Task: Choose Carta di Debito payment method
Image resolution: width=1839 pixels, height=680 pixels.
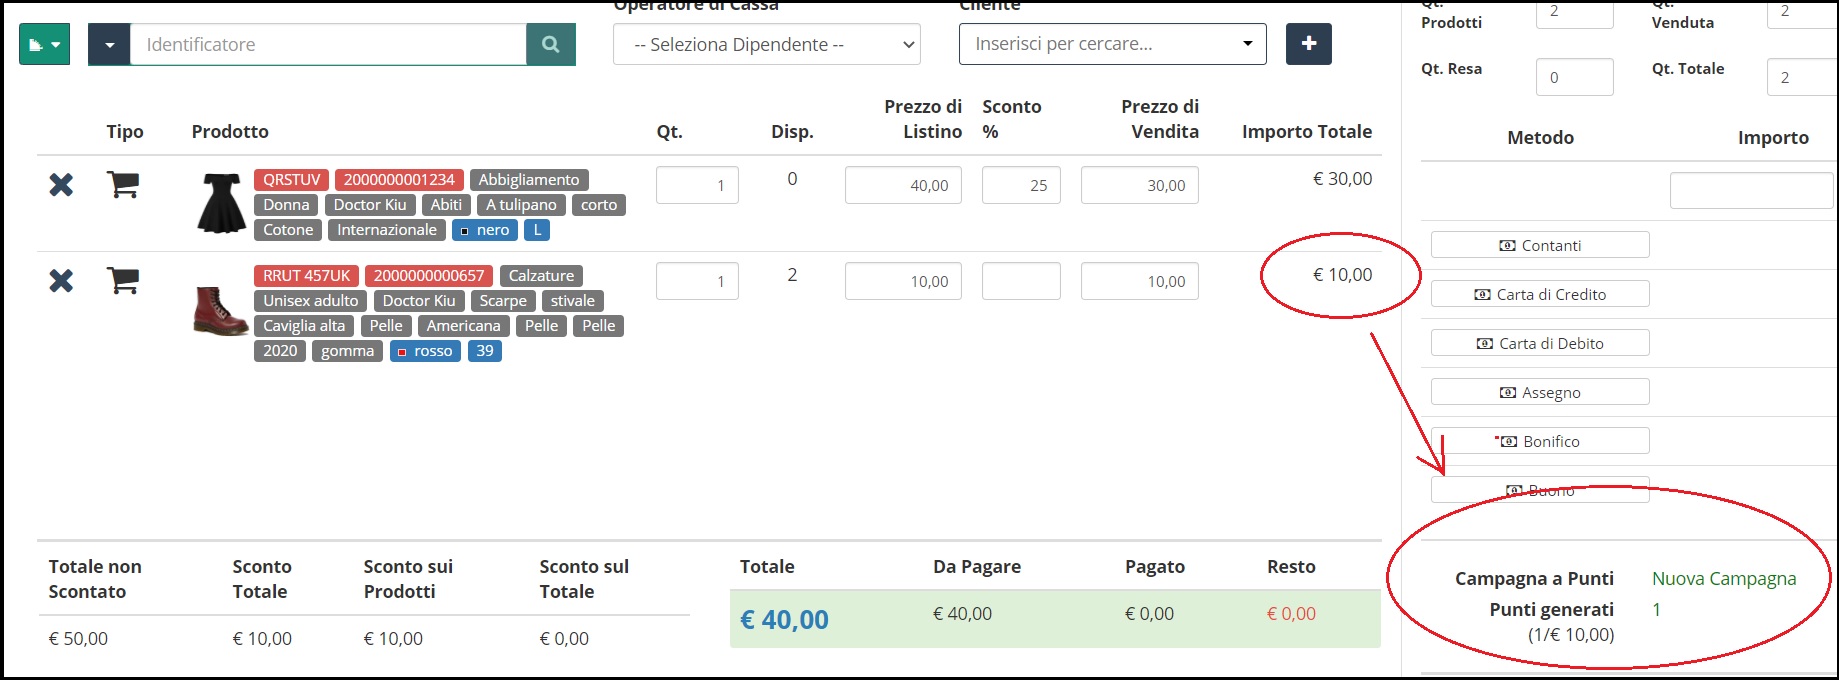Action: click(x=1540, y=343)
